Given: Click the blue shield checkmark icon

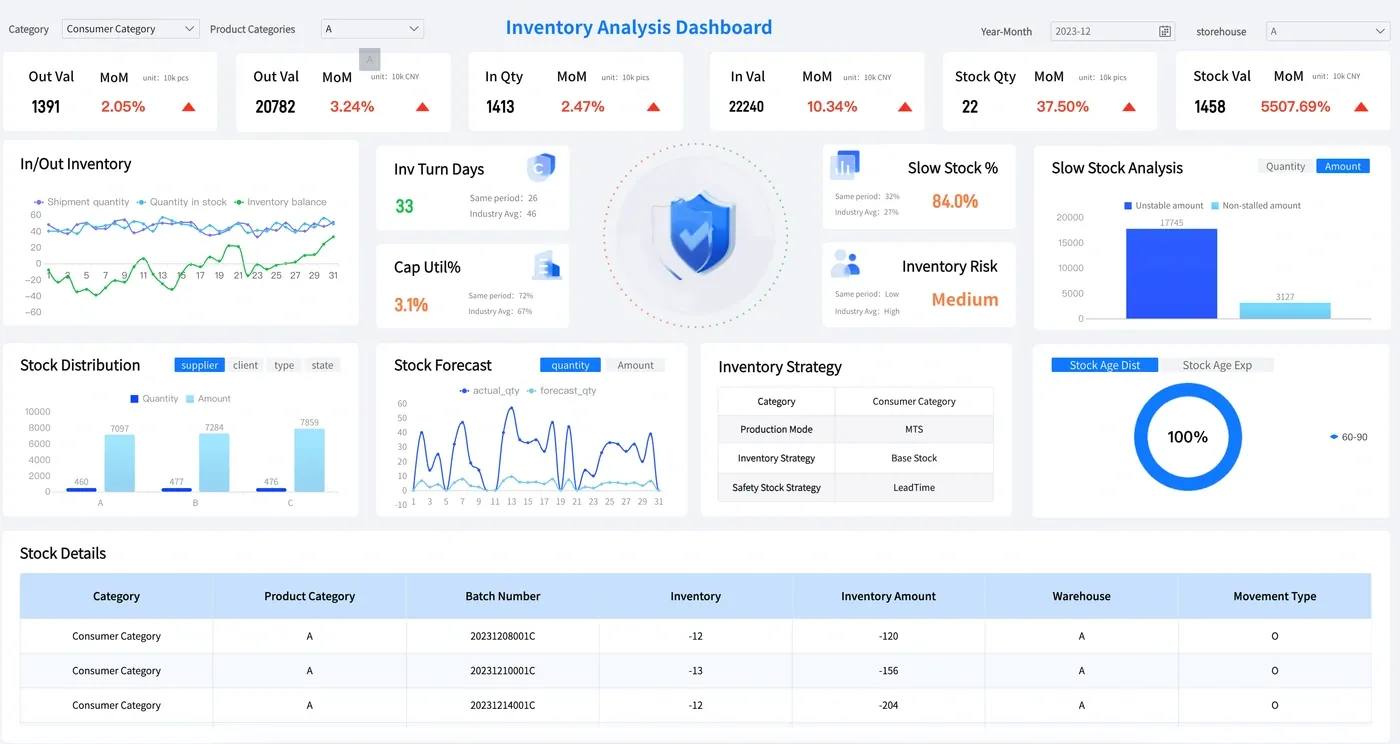Looking at the screenshot, I should coord(695,234).
